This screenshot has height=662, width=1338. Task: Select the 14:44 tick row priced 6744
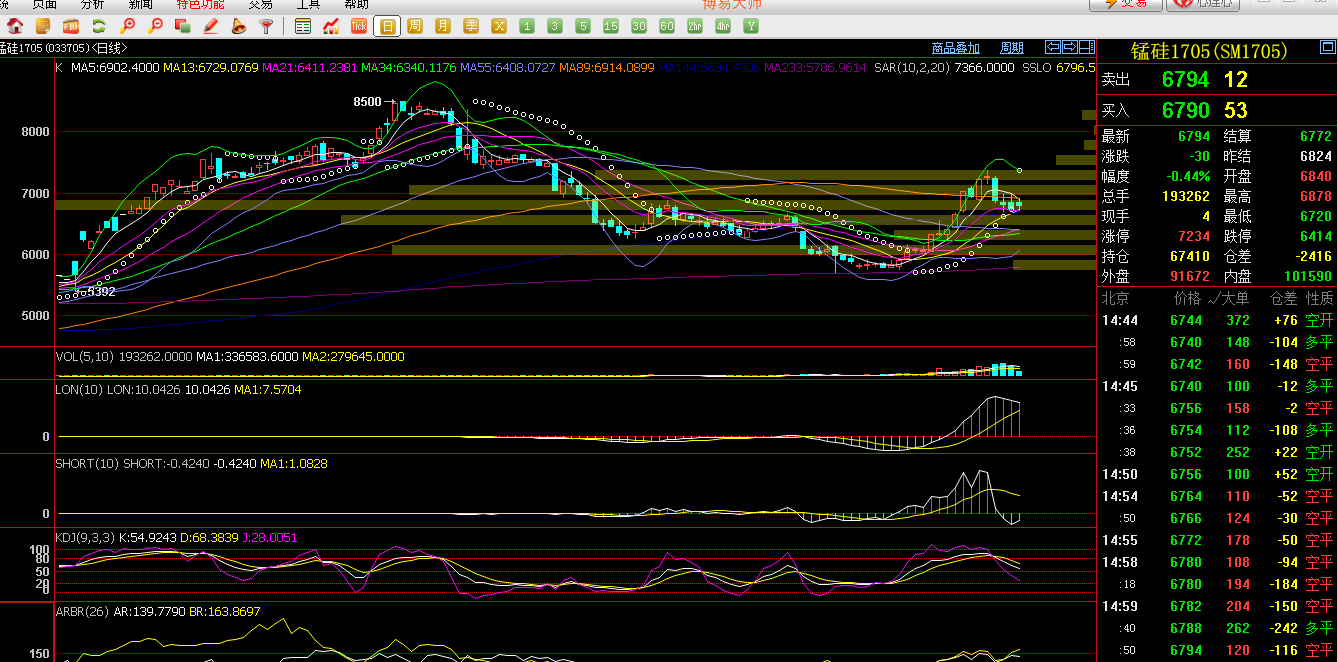coord(1217,320)
